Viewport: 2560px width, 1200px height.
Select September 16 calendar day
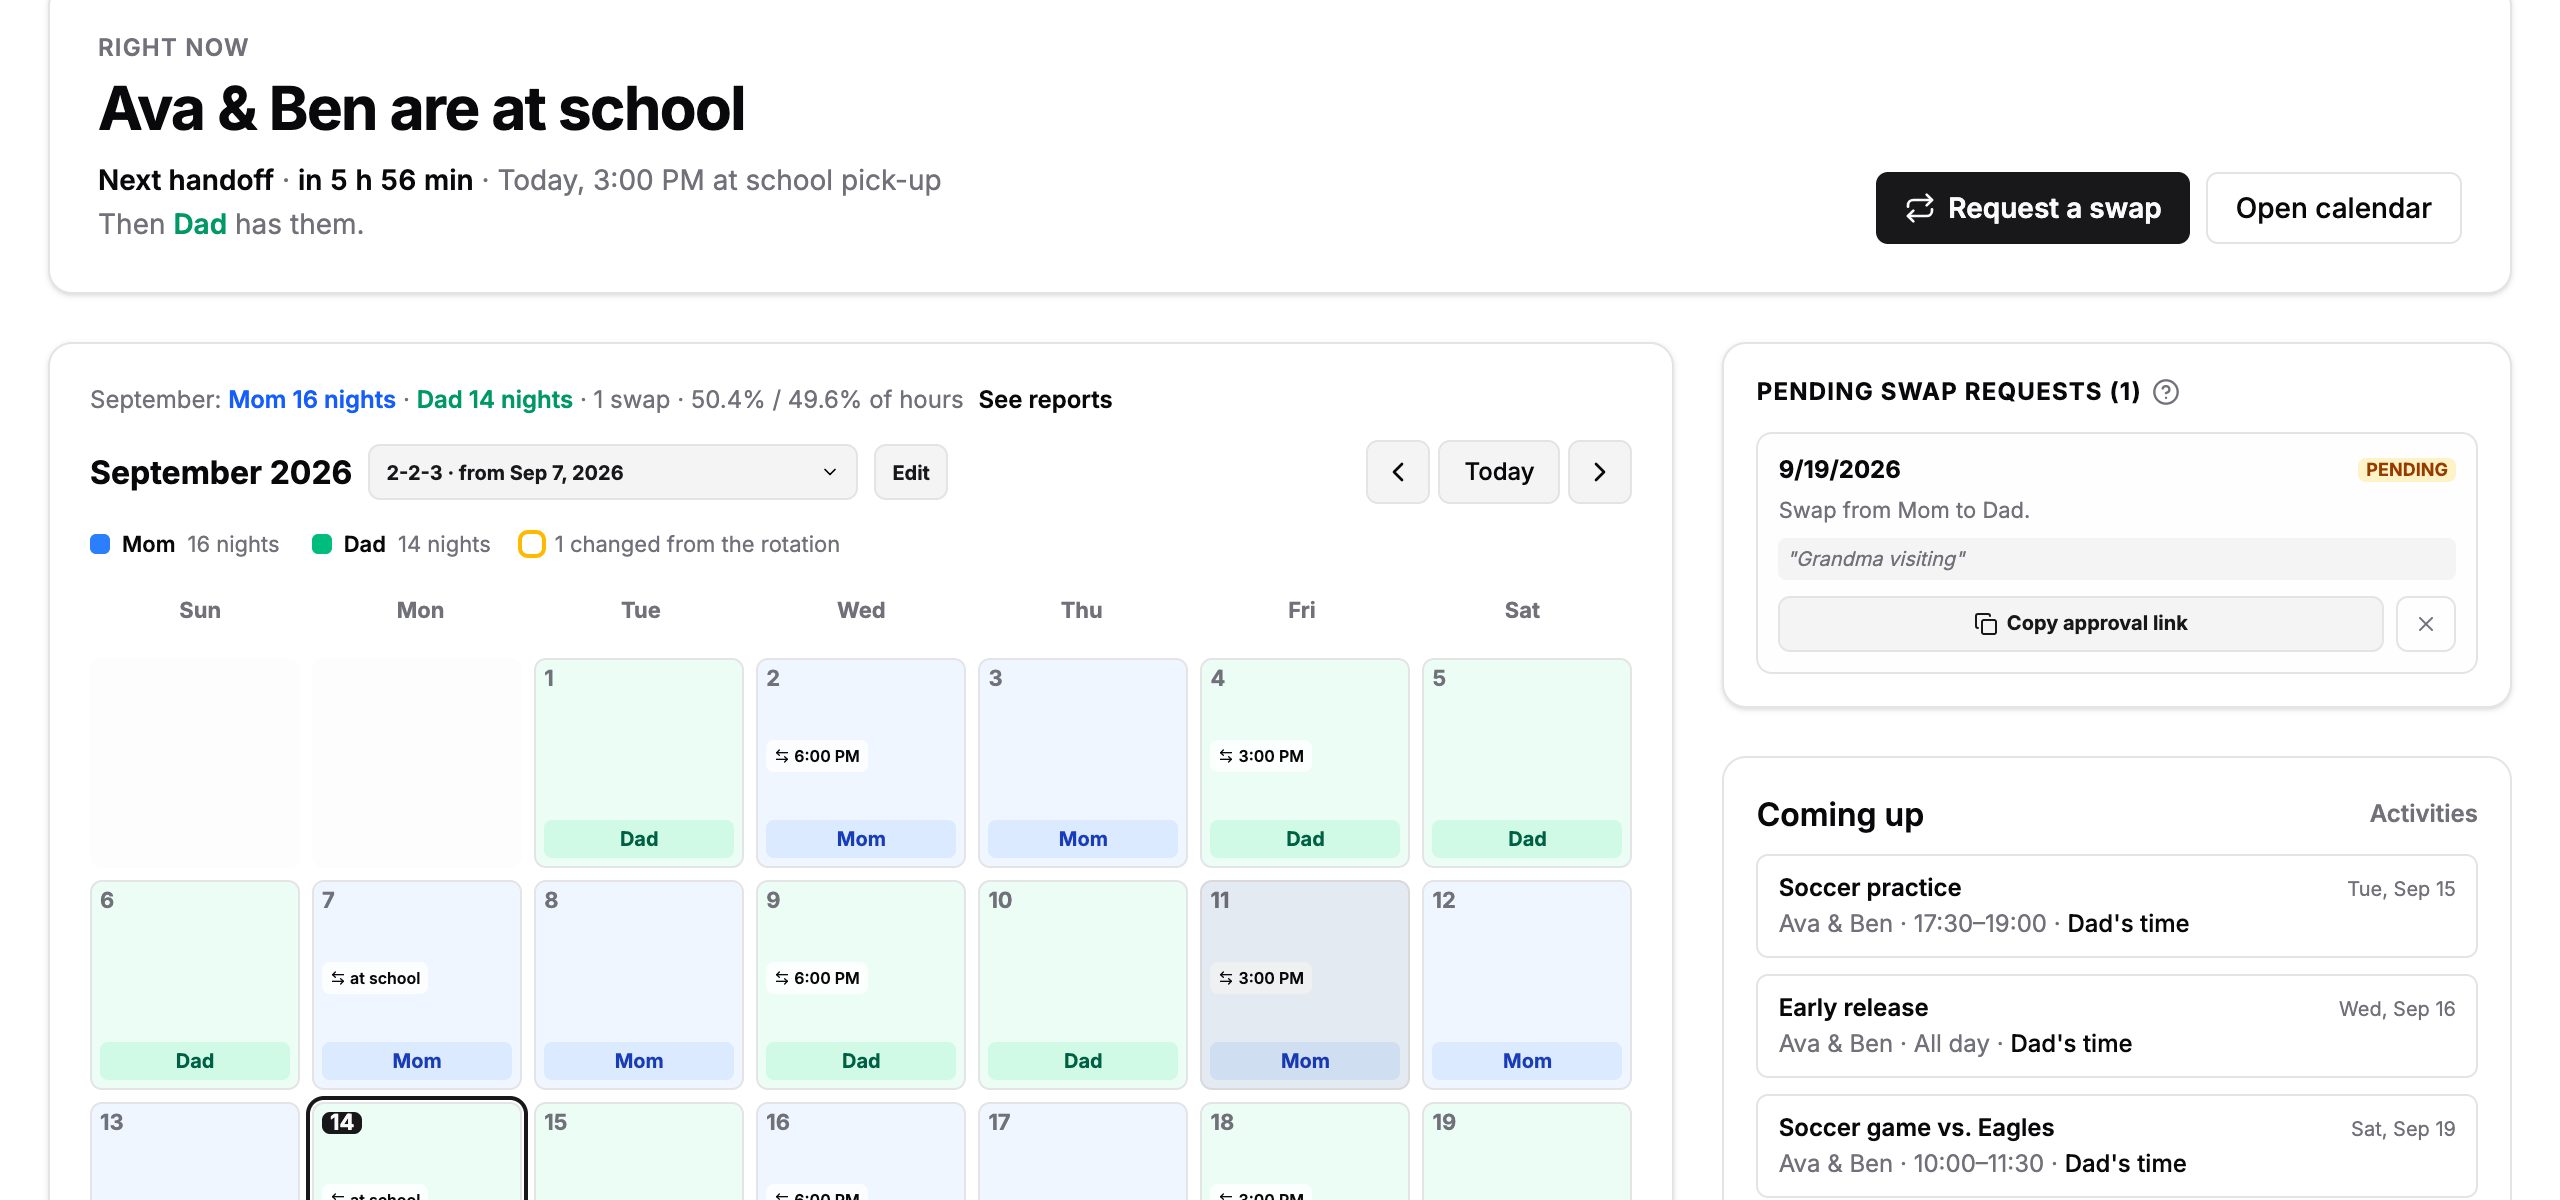(x=861, y=1151)
